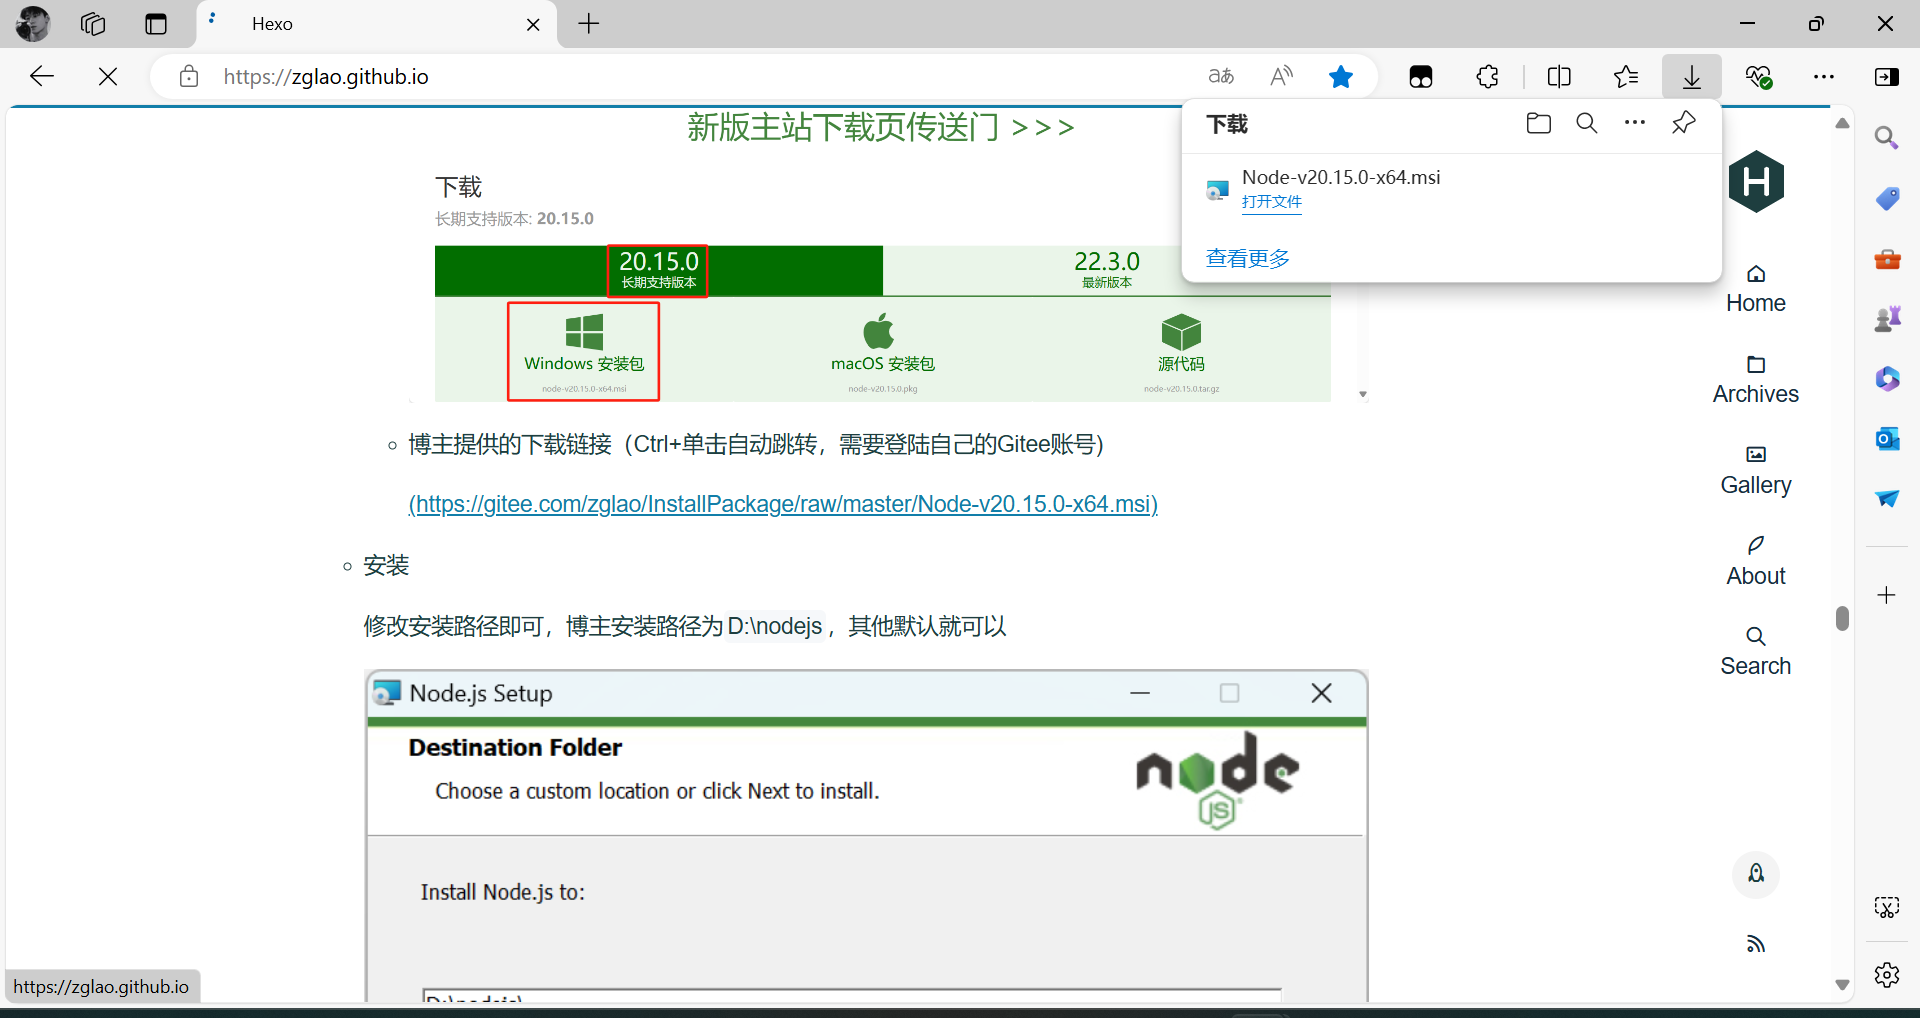Open the 新版主站下载页传送门 link

[881, 127]
